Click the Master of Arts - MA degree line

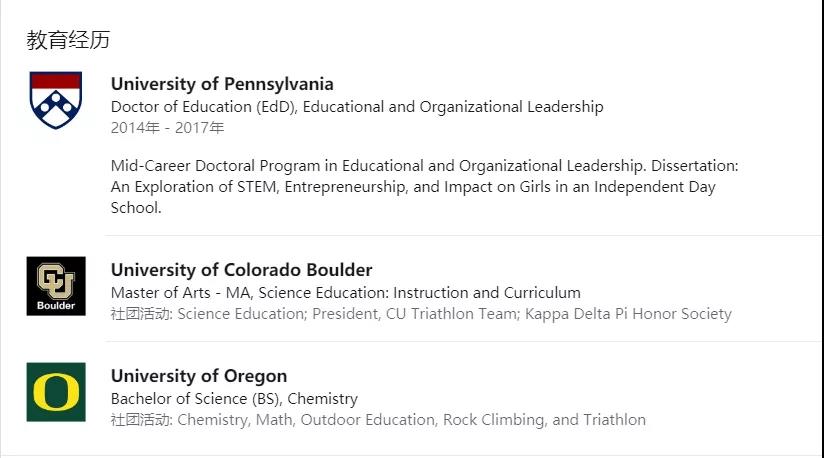[346, 293]
